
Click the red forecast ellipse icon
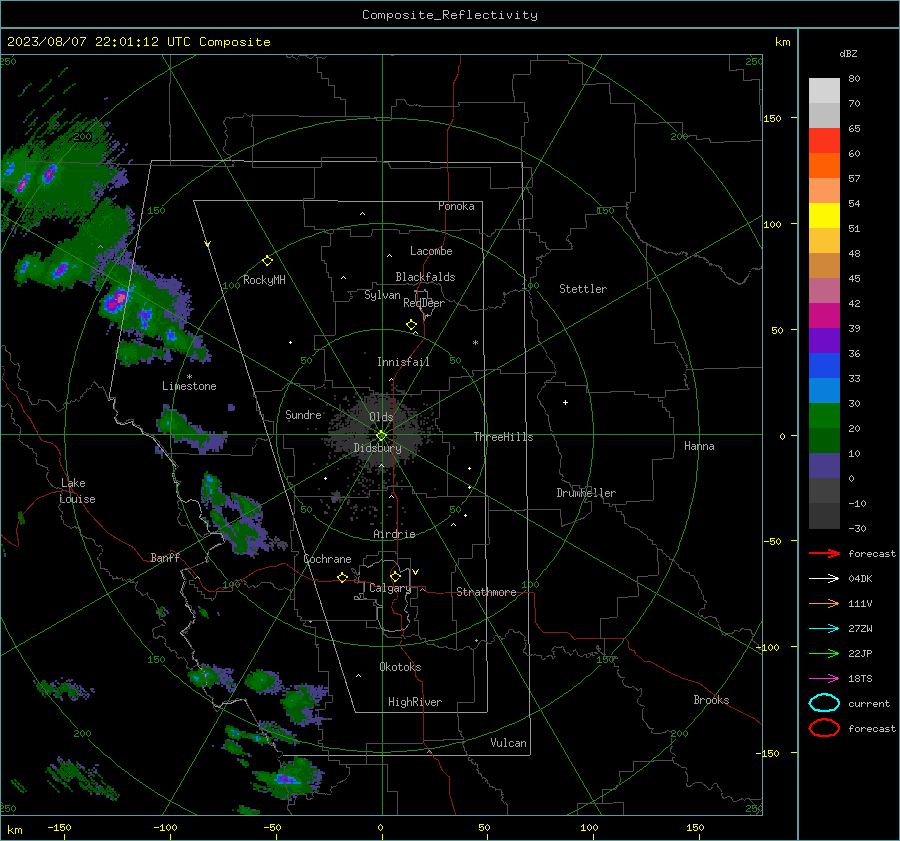click(x=824, y=728)
